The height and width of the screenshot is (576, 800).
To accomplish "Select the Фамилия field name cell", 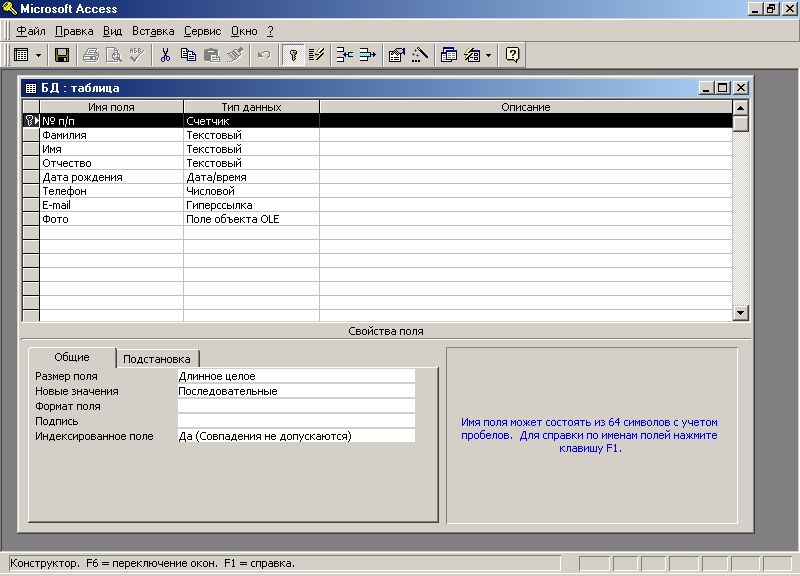I will [111, 135].
